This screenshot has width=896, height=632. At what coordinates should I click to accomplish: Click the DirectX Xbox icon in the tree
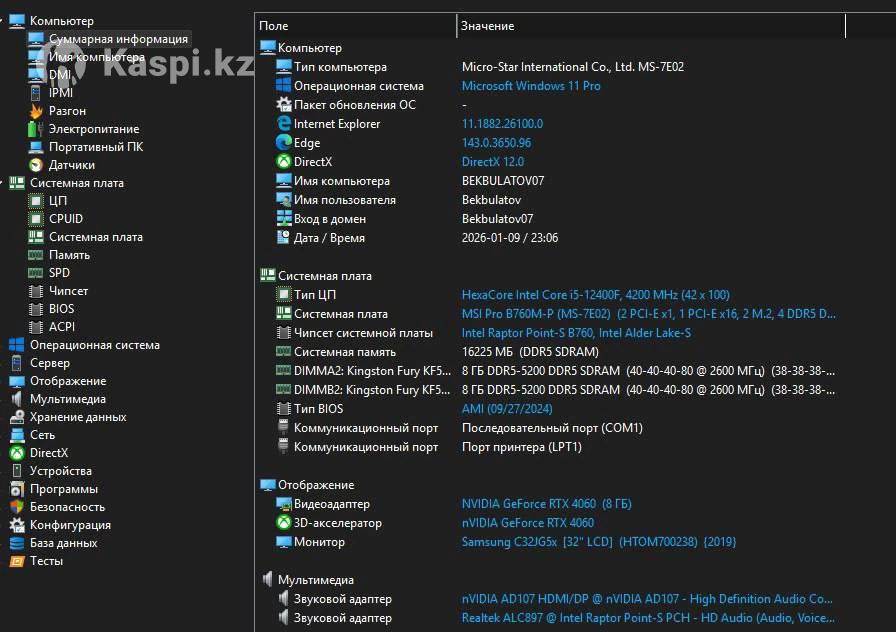pyautogui.click(x=17, y=453)
